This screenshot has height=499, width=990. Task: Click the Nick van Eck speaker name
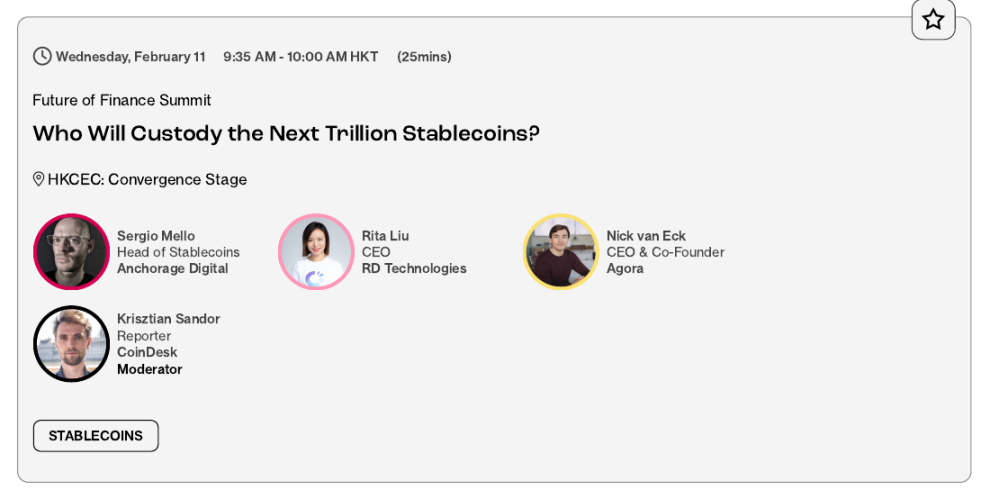coord(646,236)
